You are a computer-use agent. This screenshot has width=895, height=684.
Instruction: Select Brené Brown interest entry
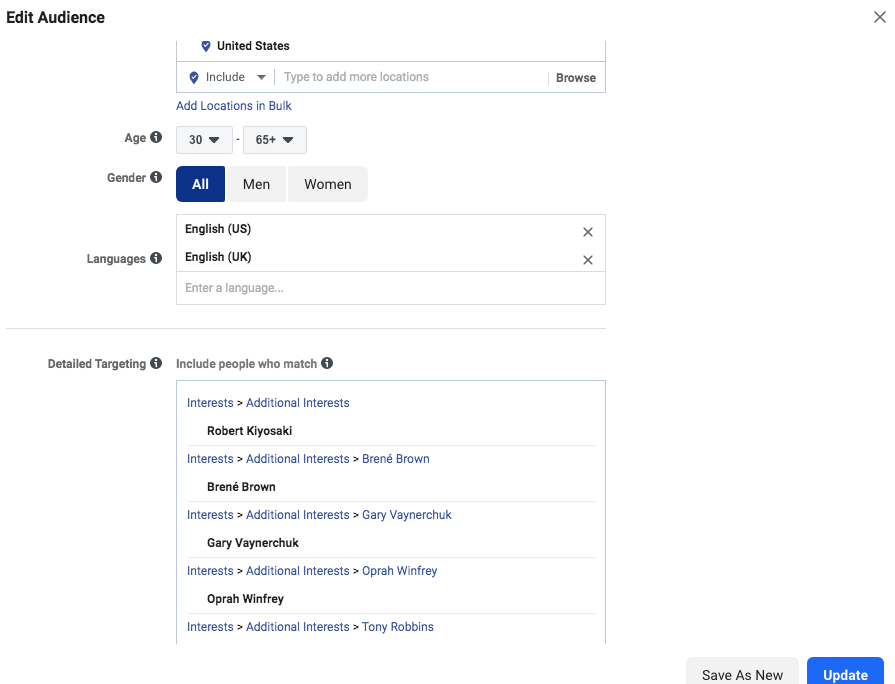click(241, 486)
